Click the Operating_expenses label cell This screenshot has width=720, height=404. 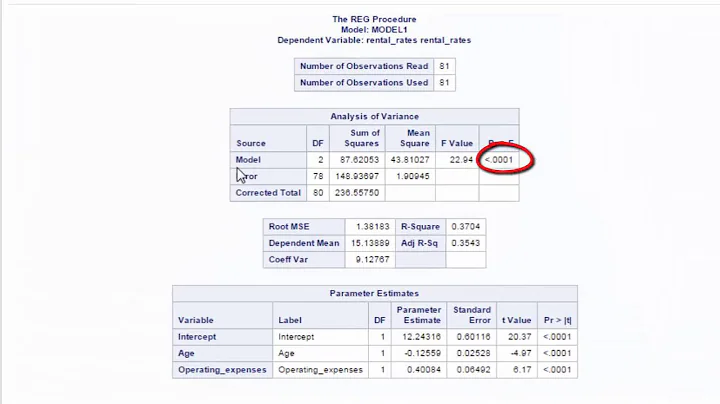click(321, 370)
